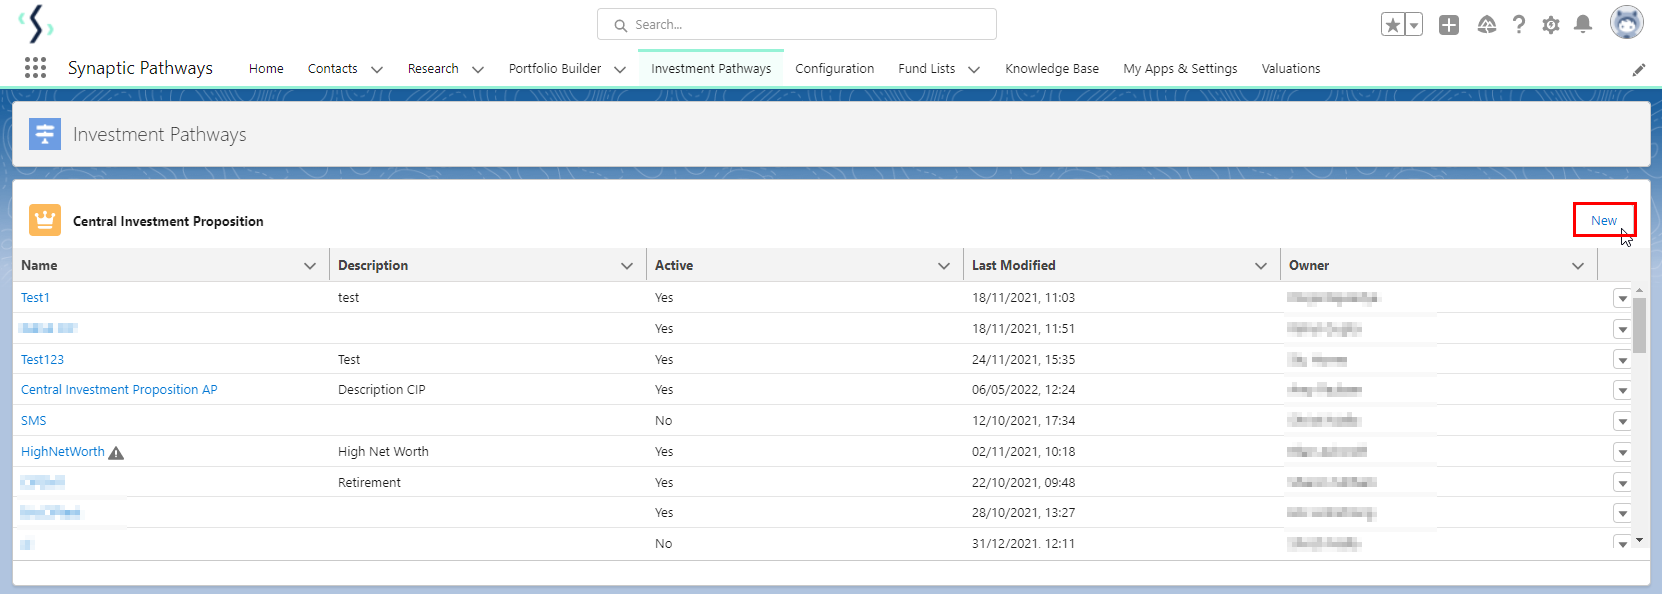Open the Valuations tab
The height and width of the screenshot is (594, 1662).
[1291, 69]
